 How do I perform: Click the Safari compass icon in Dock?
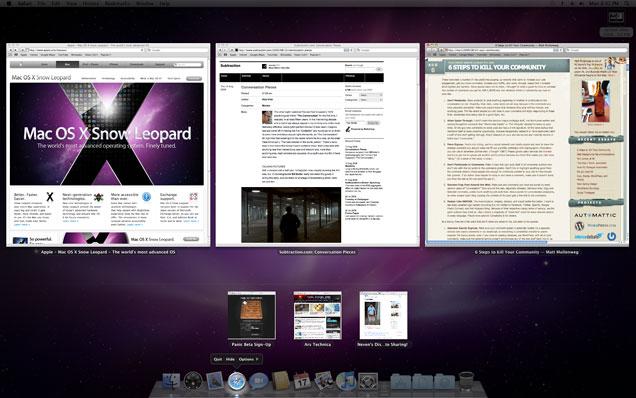(x=236, y=382)
